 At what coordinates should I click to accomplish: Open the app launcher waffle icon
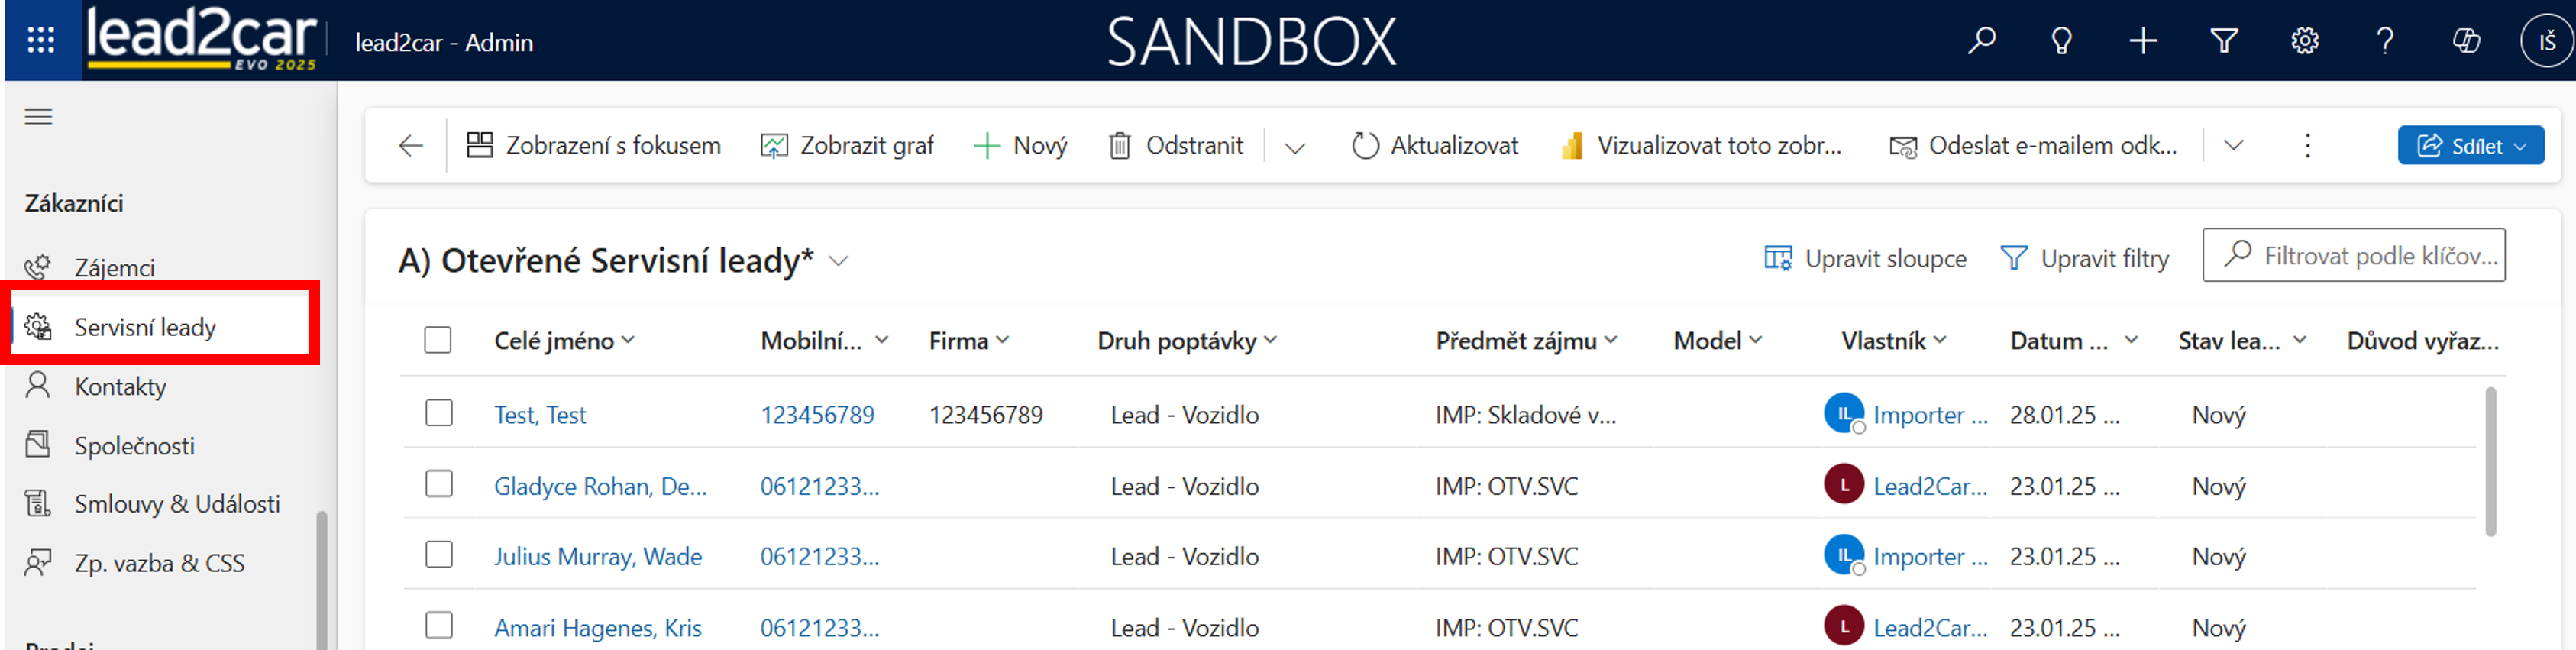(x=41, y=40)
